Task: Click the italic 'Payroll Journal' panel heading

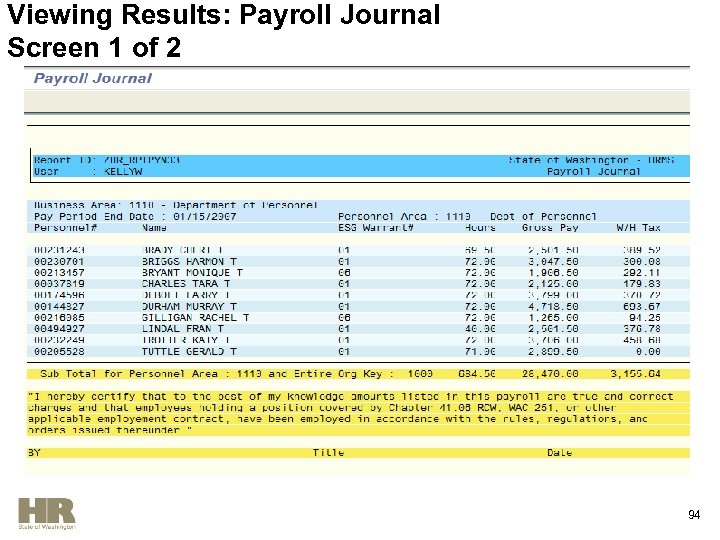Action: coord(93,79)
